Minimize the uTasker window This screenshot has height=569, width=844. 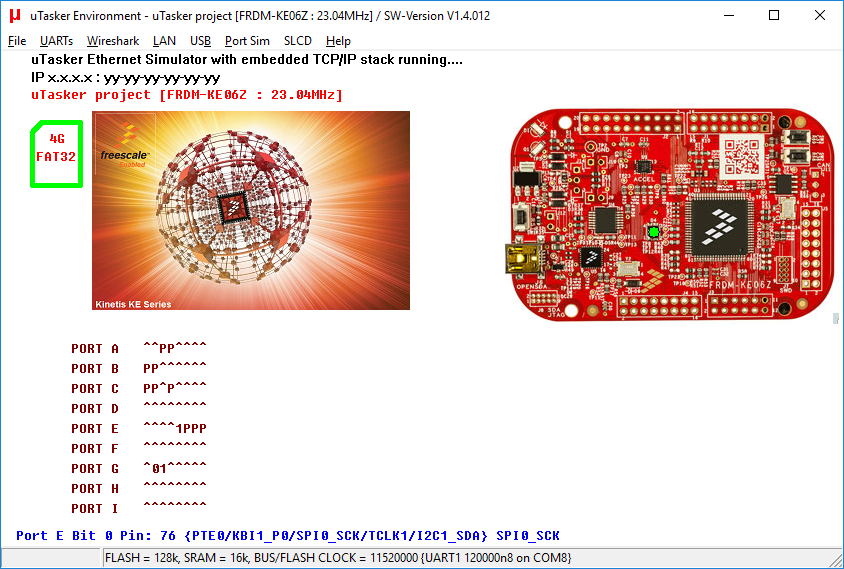pos(729,16)
